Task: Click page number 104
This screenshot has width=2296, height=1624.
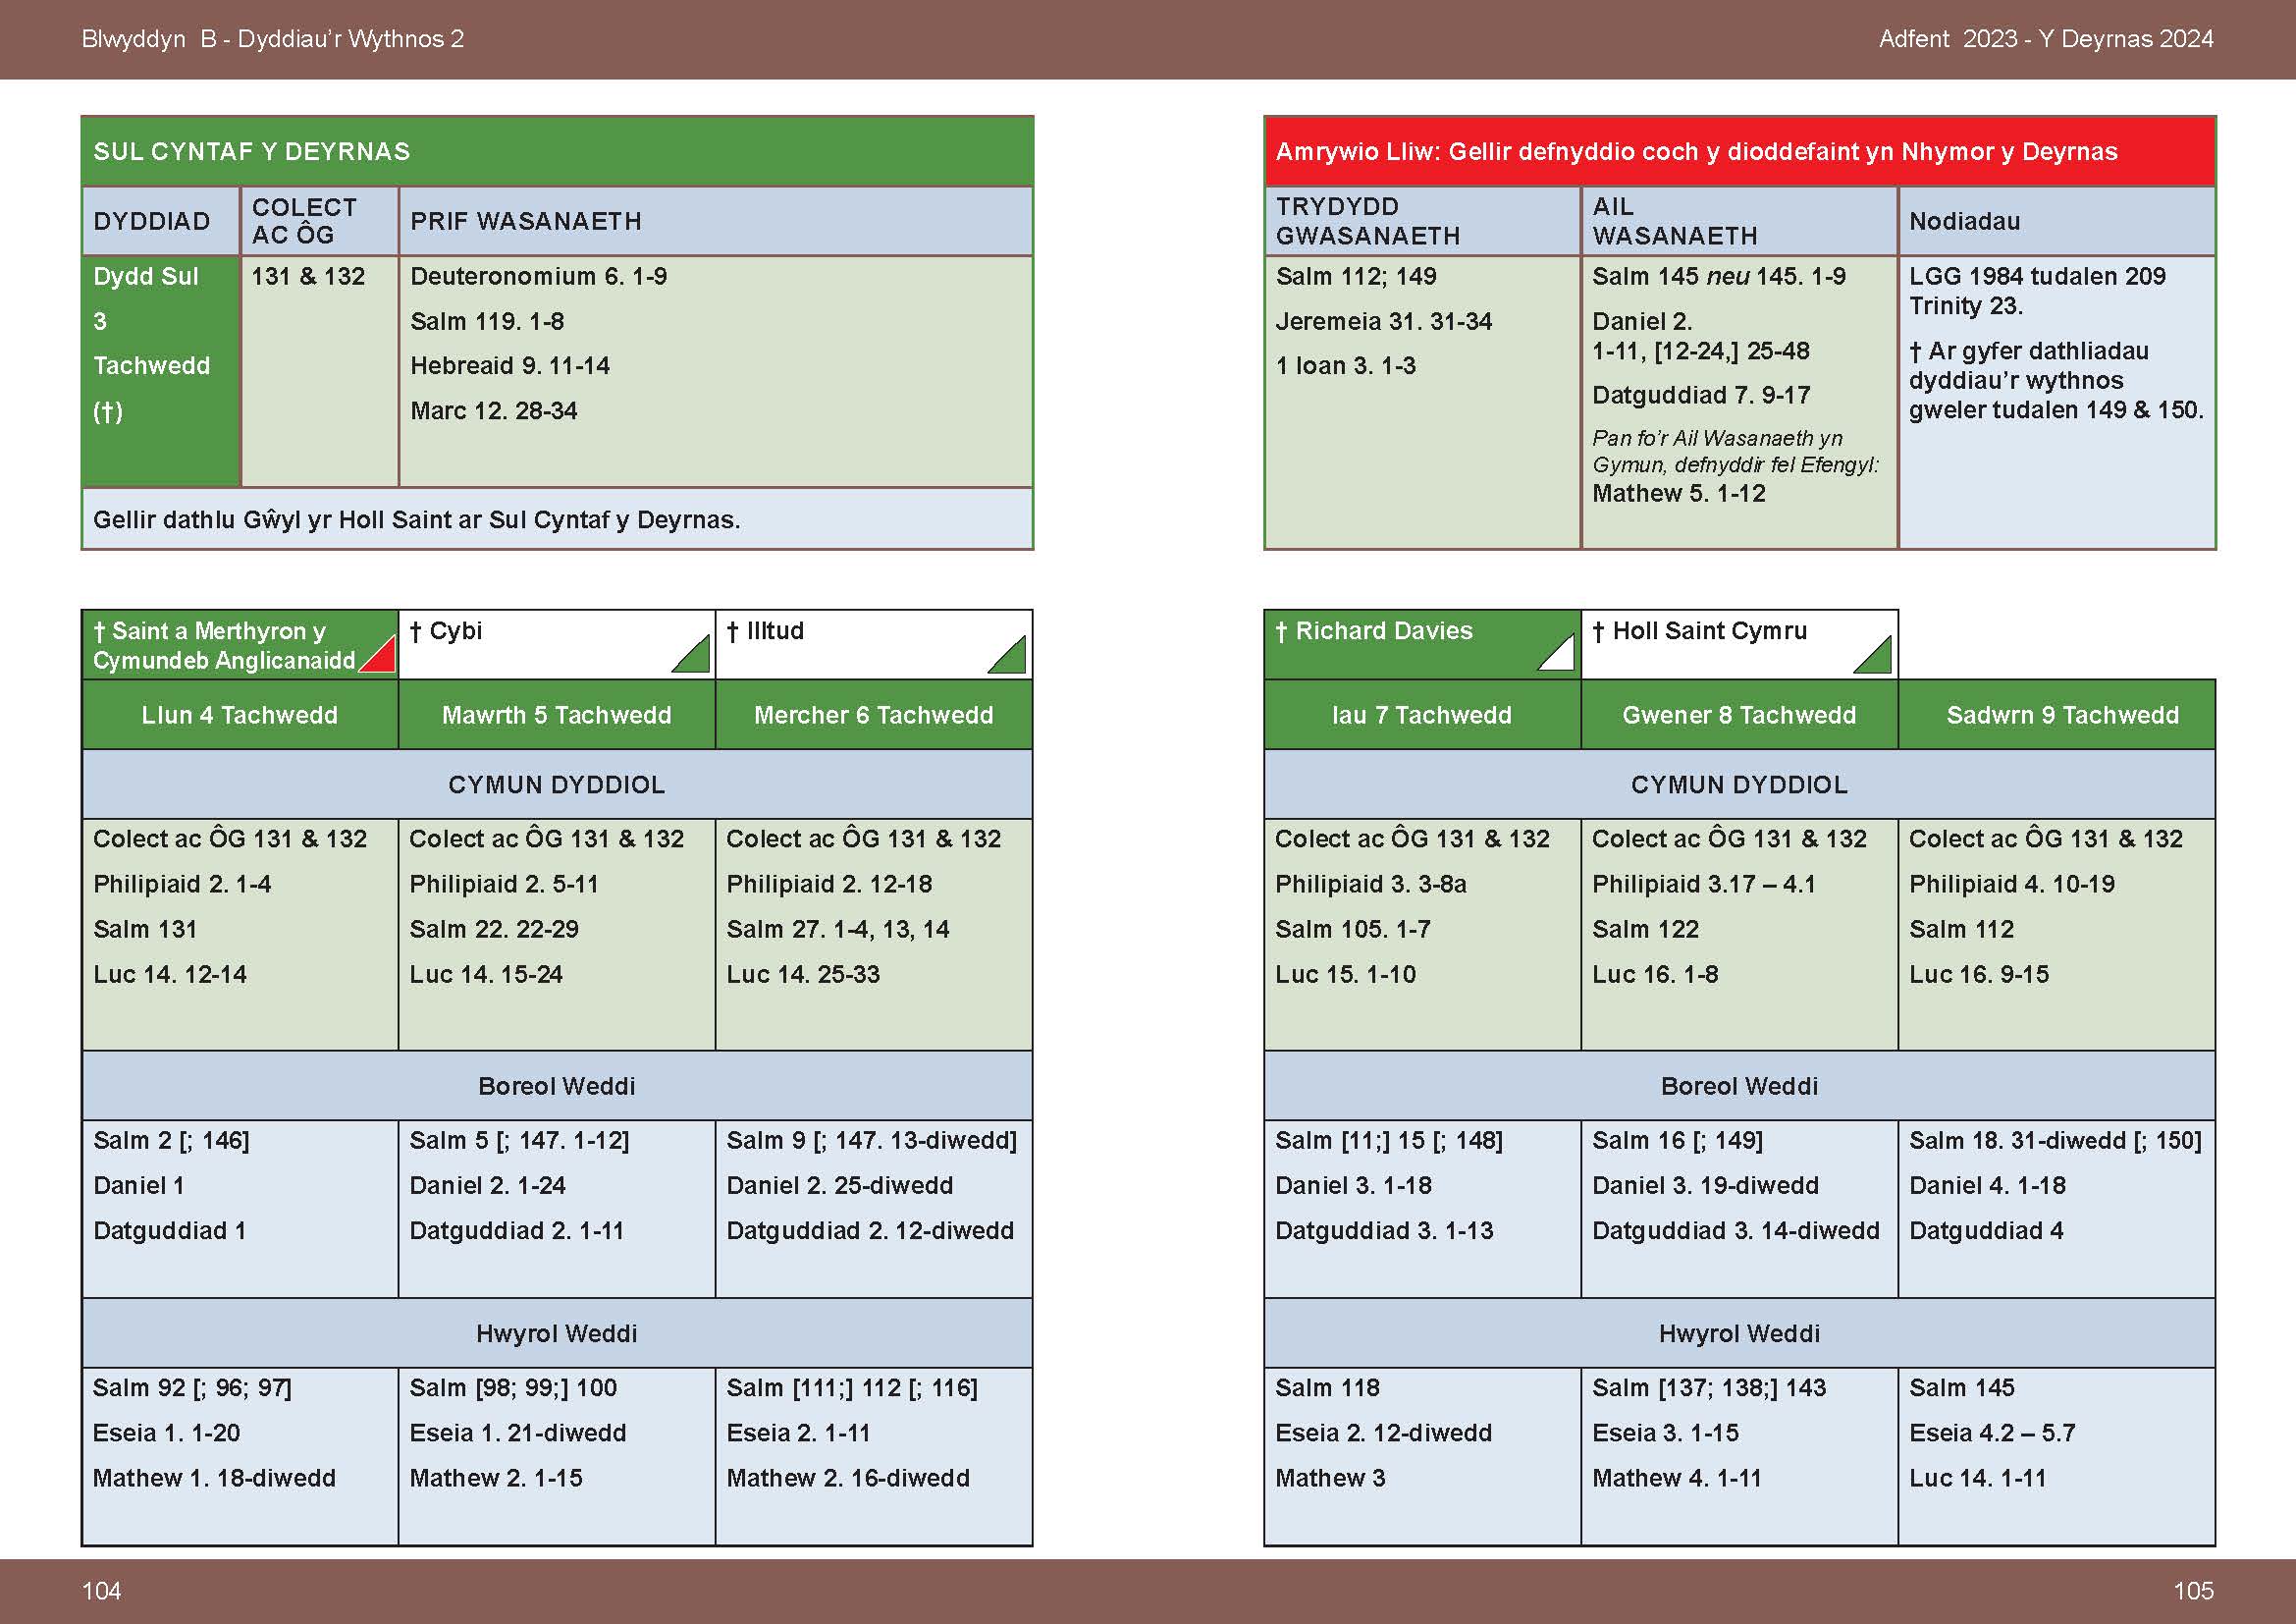Action: coord(101,1591)
